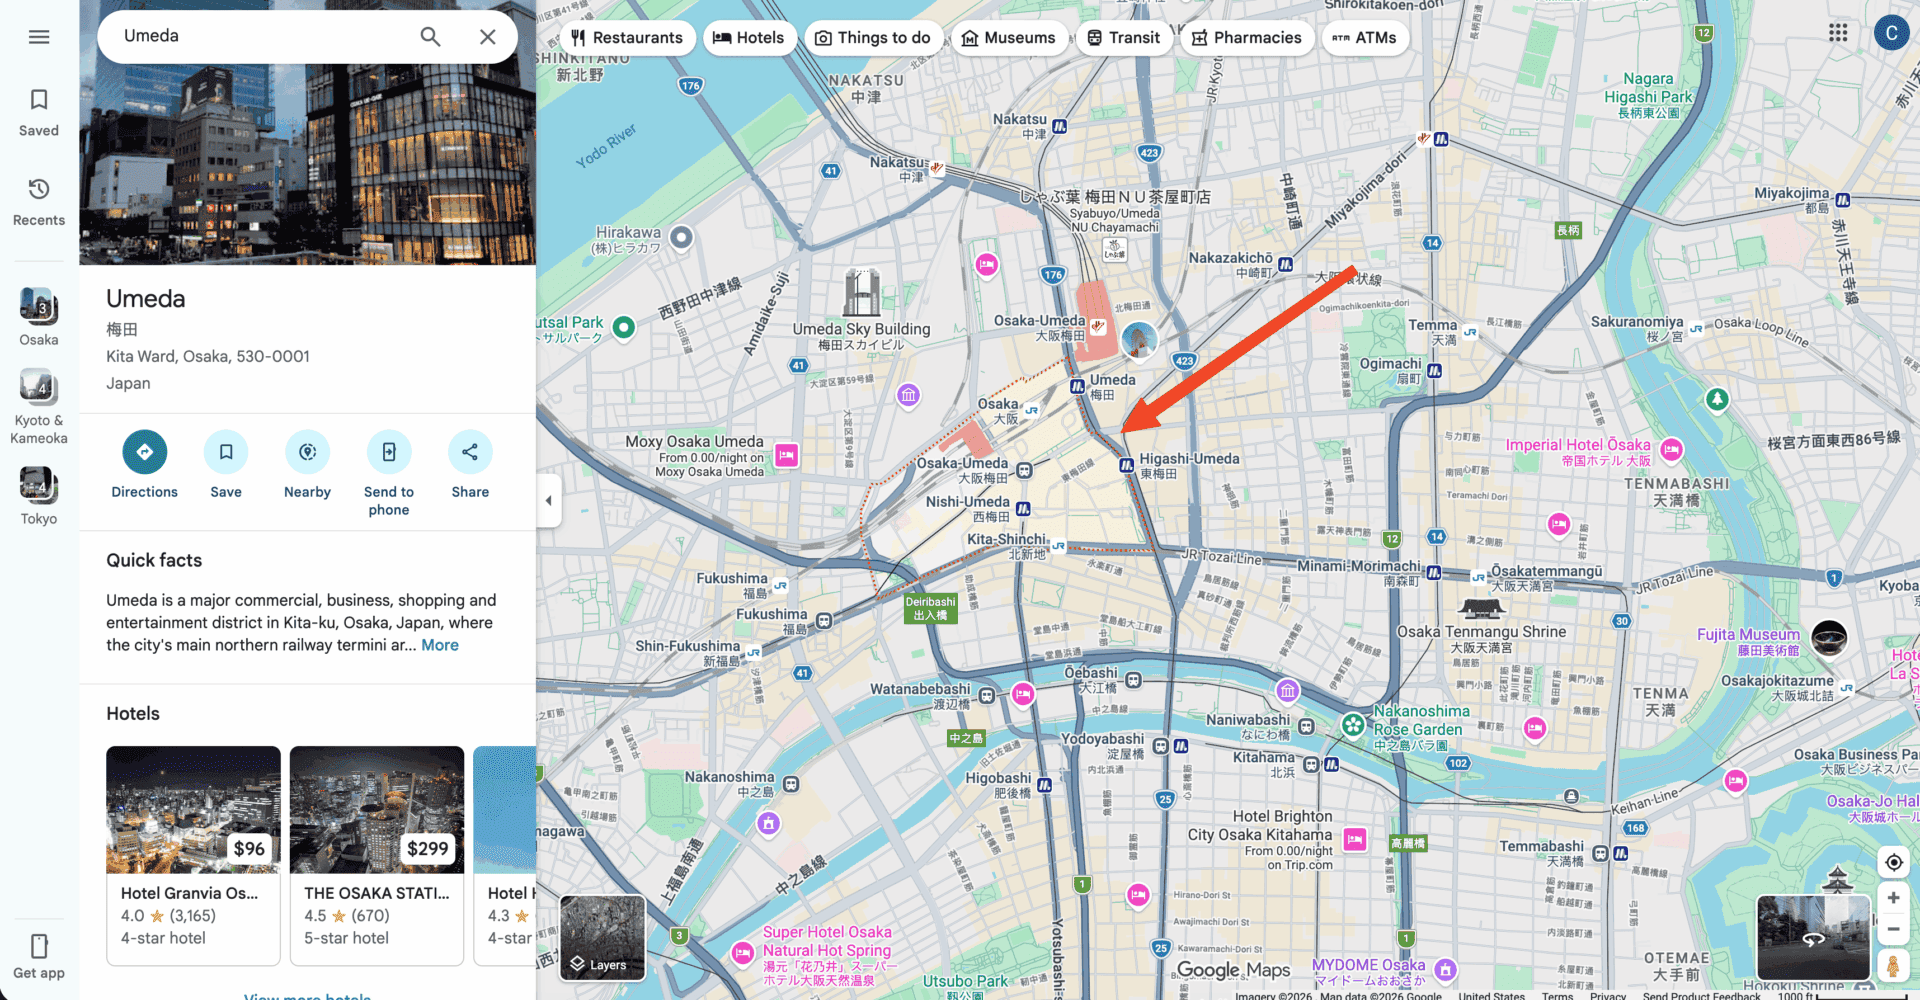1920x1000 pixels.
Task: Open Hotel Granvia Osaka card
Action: tap(193, 855)
